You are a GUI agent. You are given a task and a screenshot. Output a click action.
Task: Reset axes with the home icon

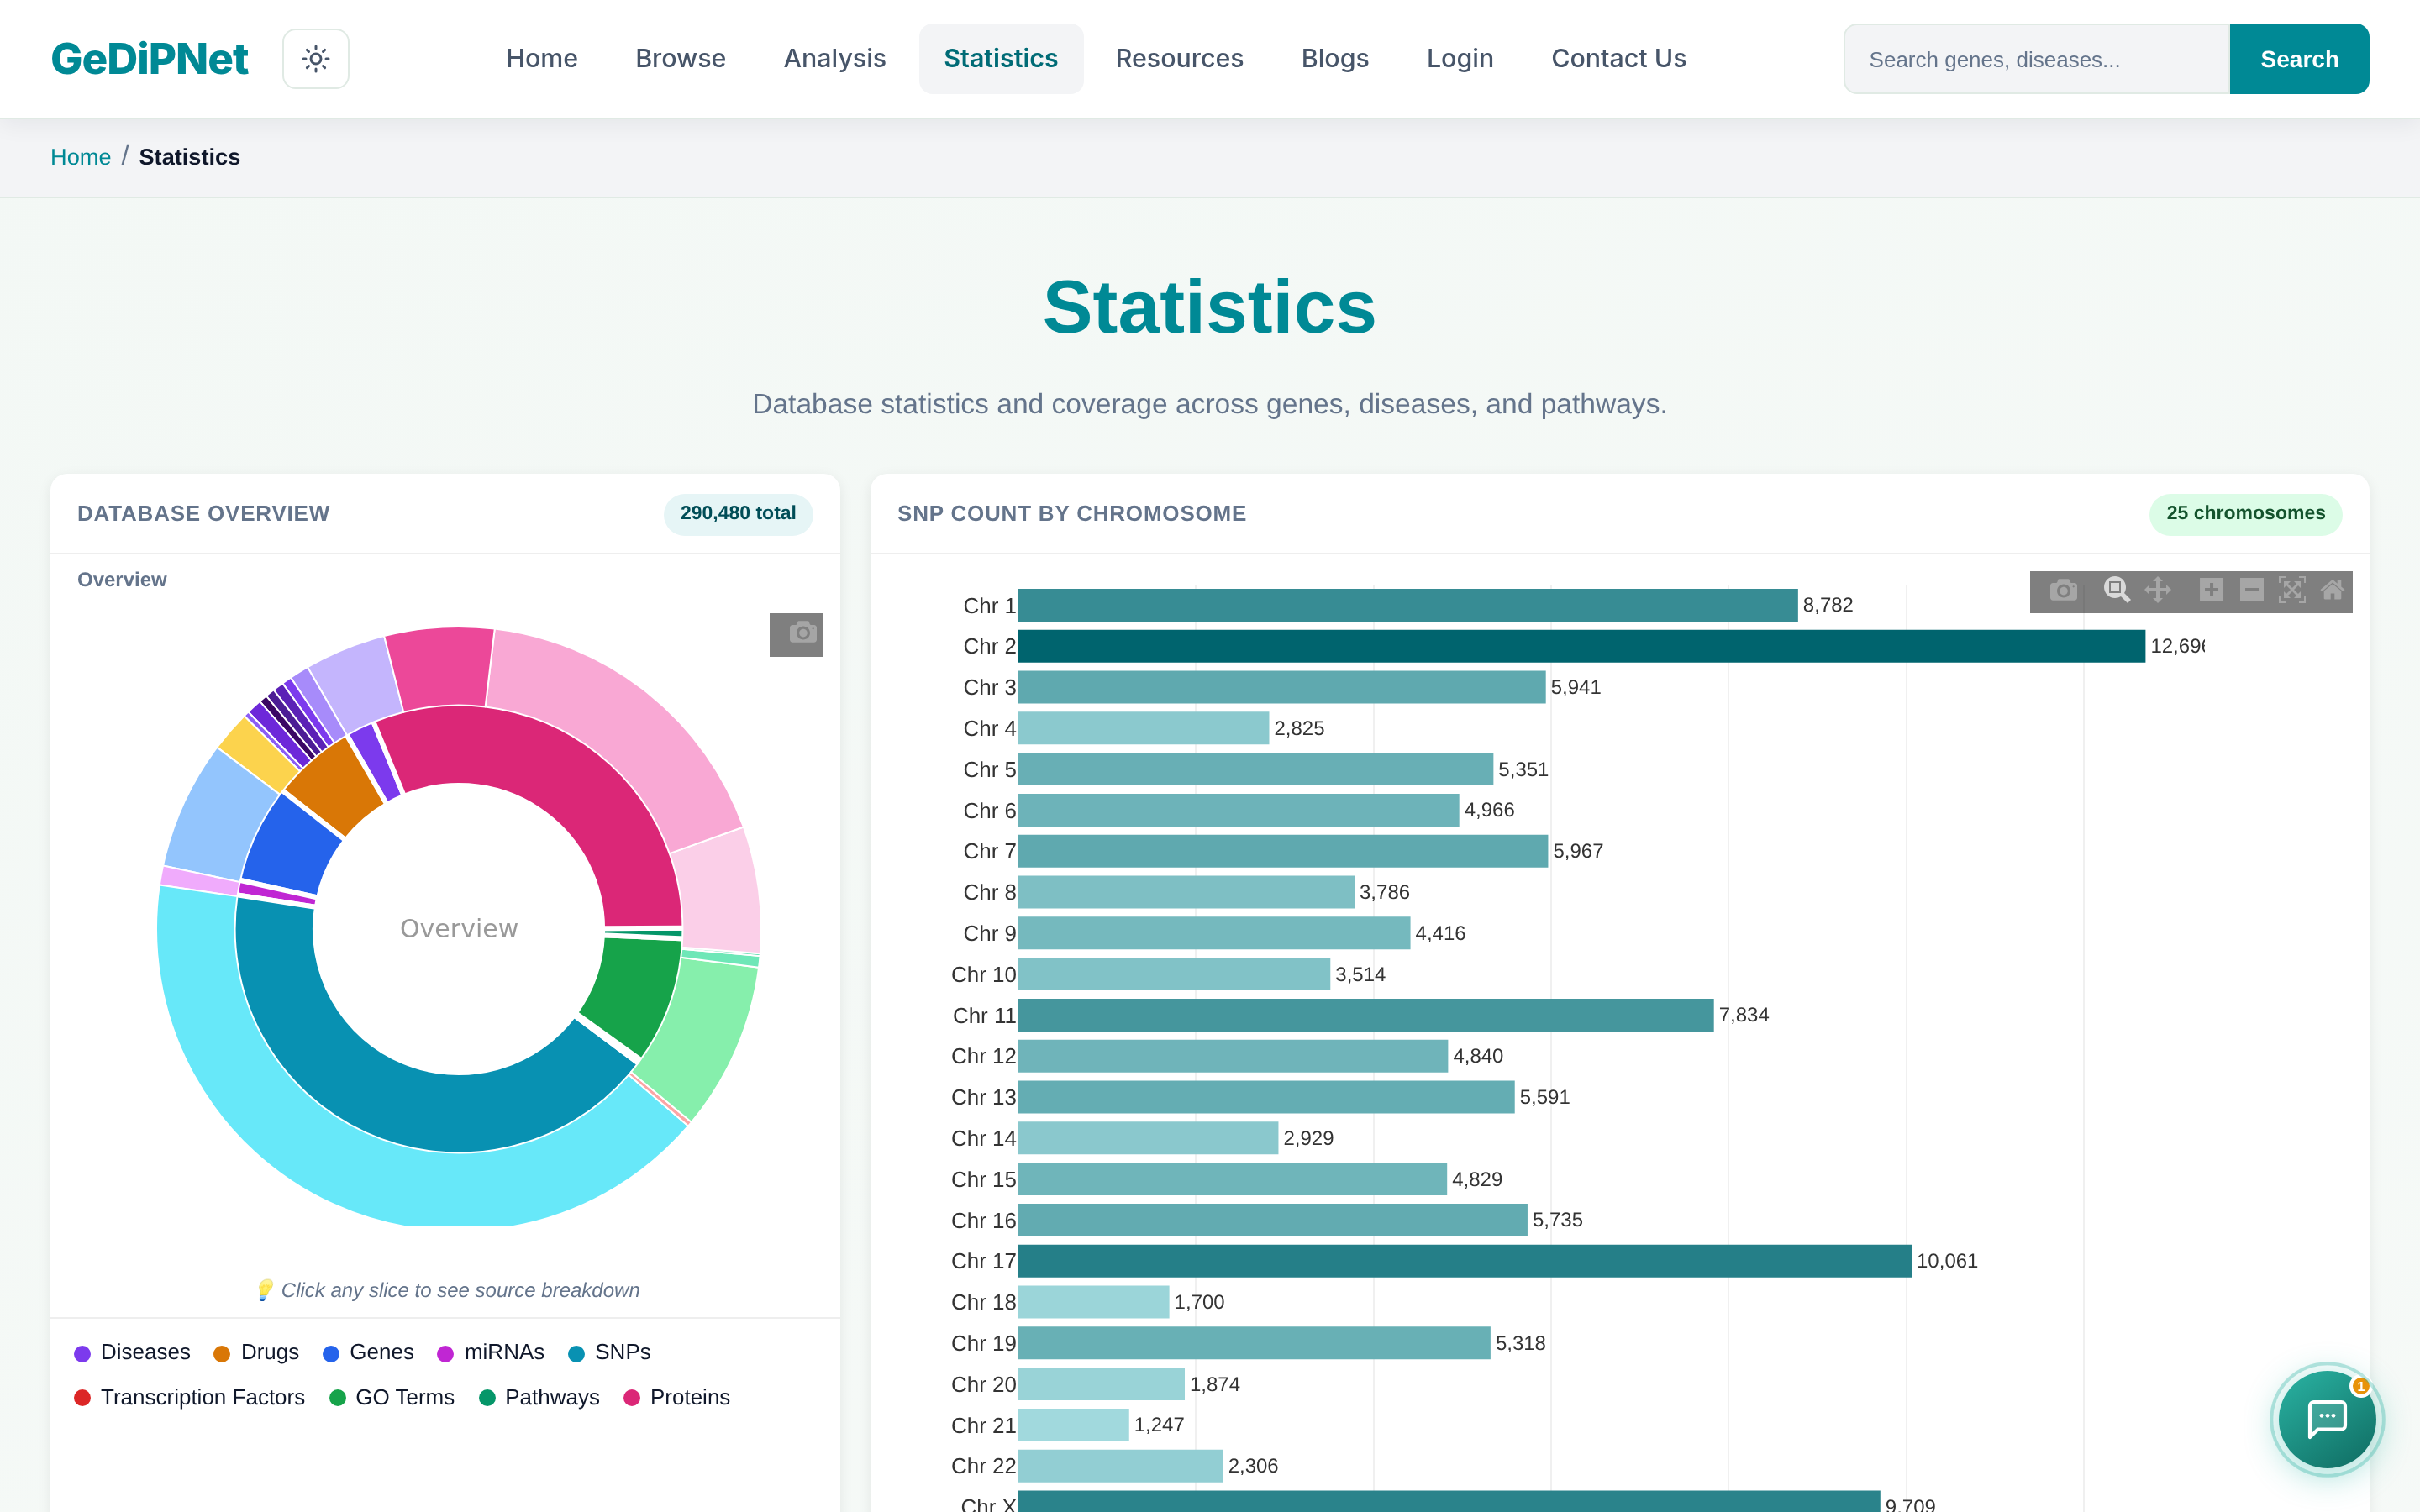(2332, 591)
